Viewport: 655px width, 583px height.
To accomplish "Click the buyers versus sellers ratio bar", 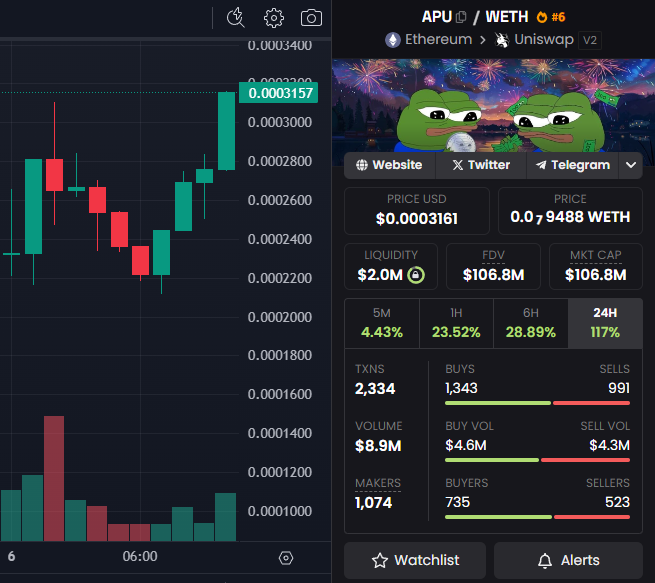I will pos(538,517).
